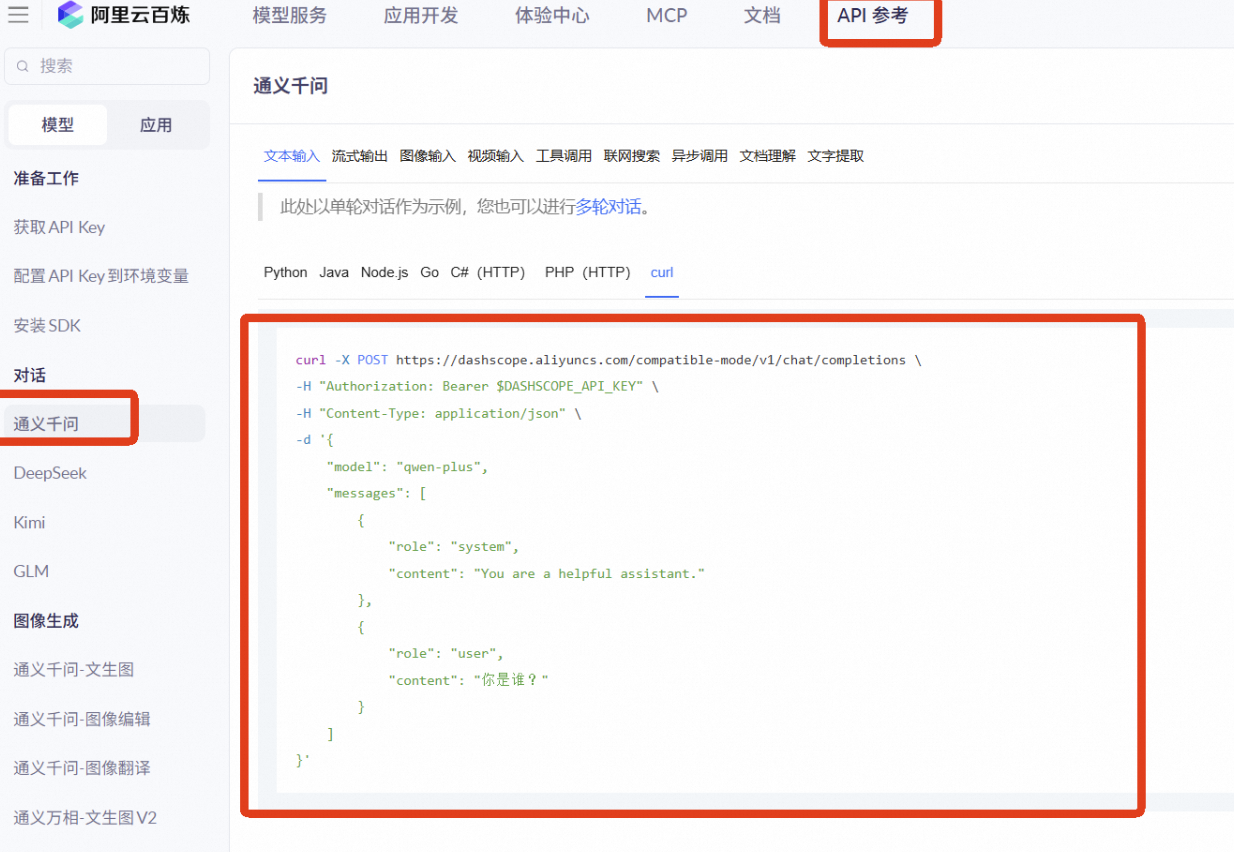Open 通义千问-图像编辑 in the sidebar
The height and width of the screenshot is (852, 1234).
[x=81, y=719]
